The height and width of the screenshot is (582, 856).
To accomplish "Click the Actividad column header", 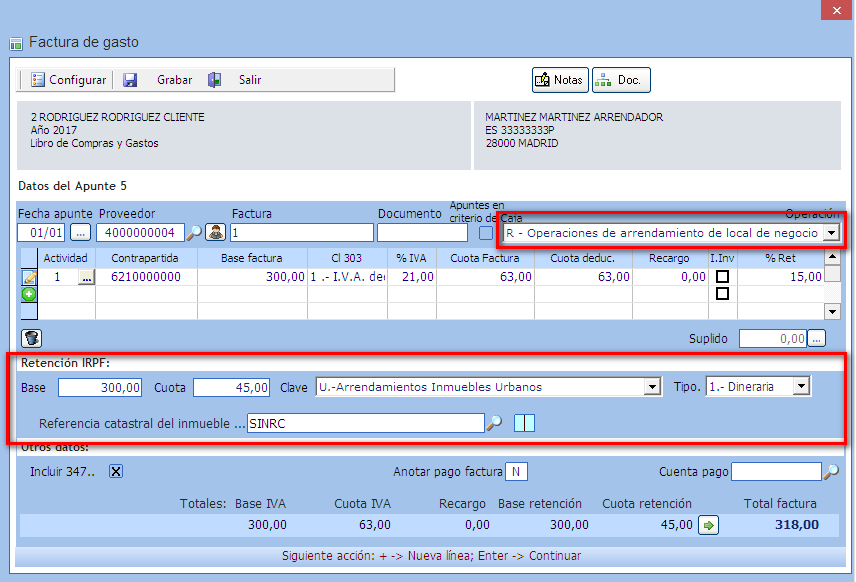I will [x=66, y=258].
